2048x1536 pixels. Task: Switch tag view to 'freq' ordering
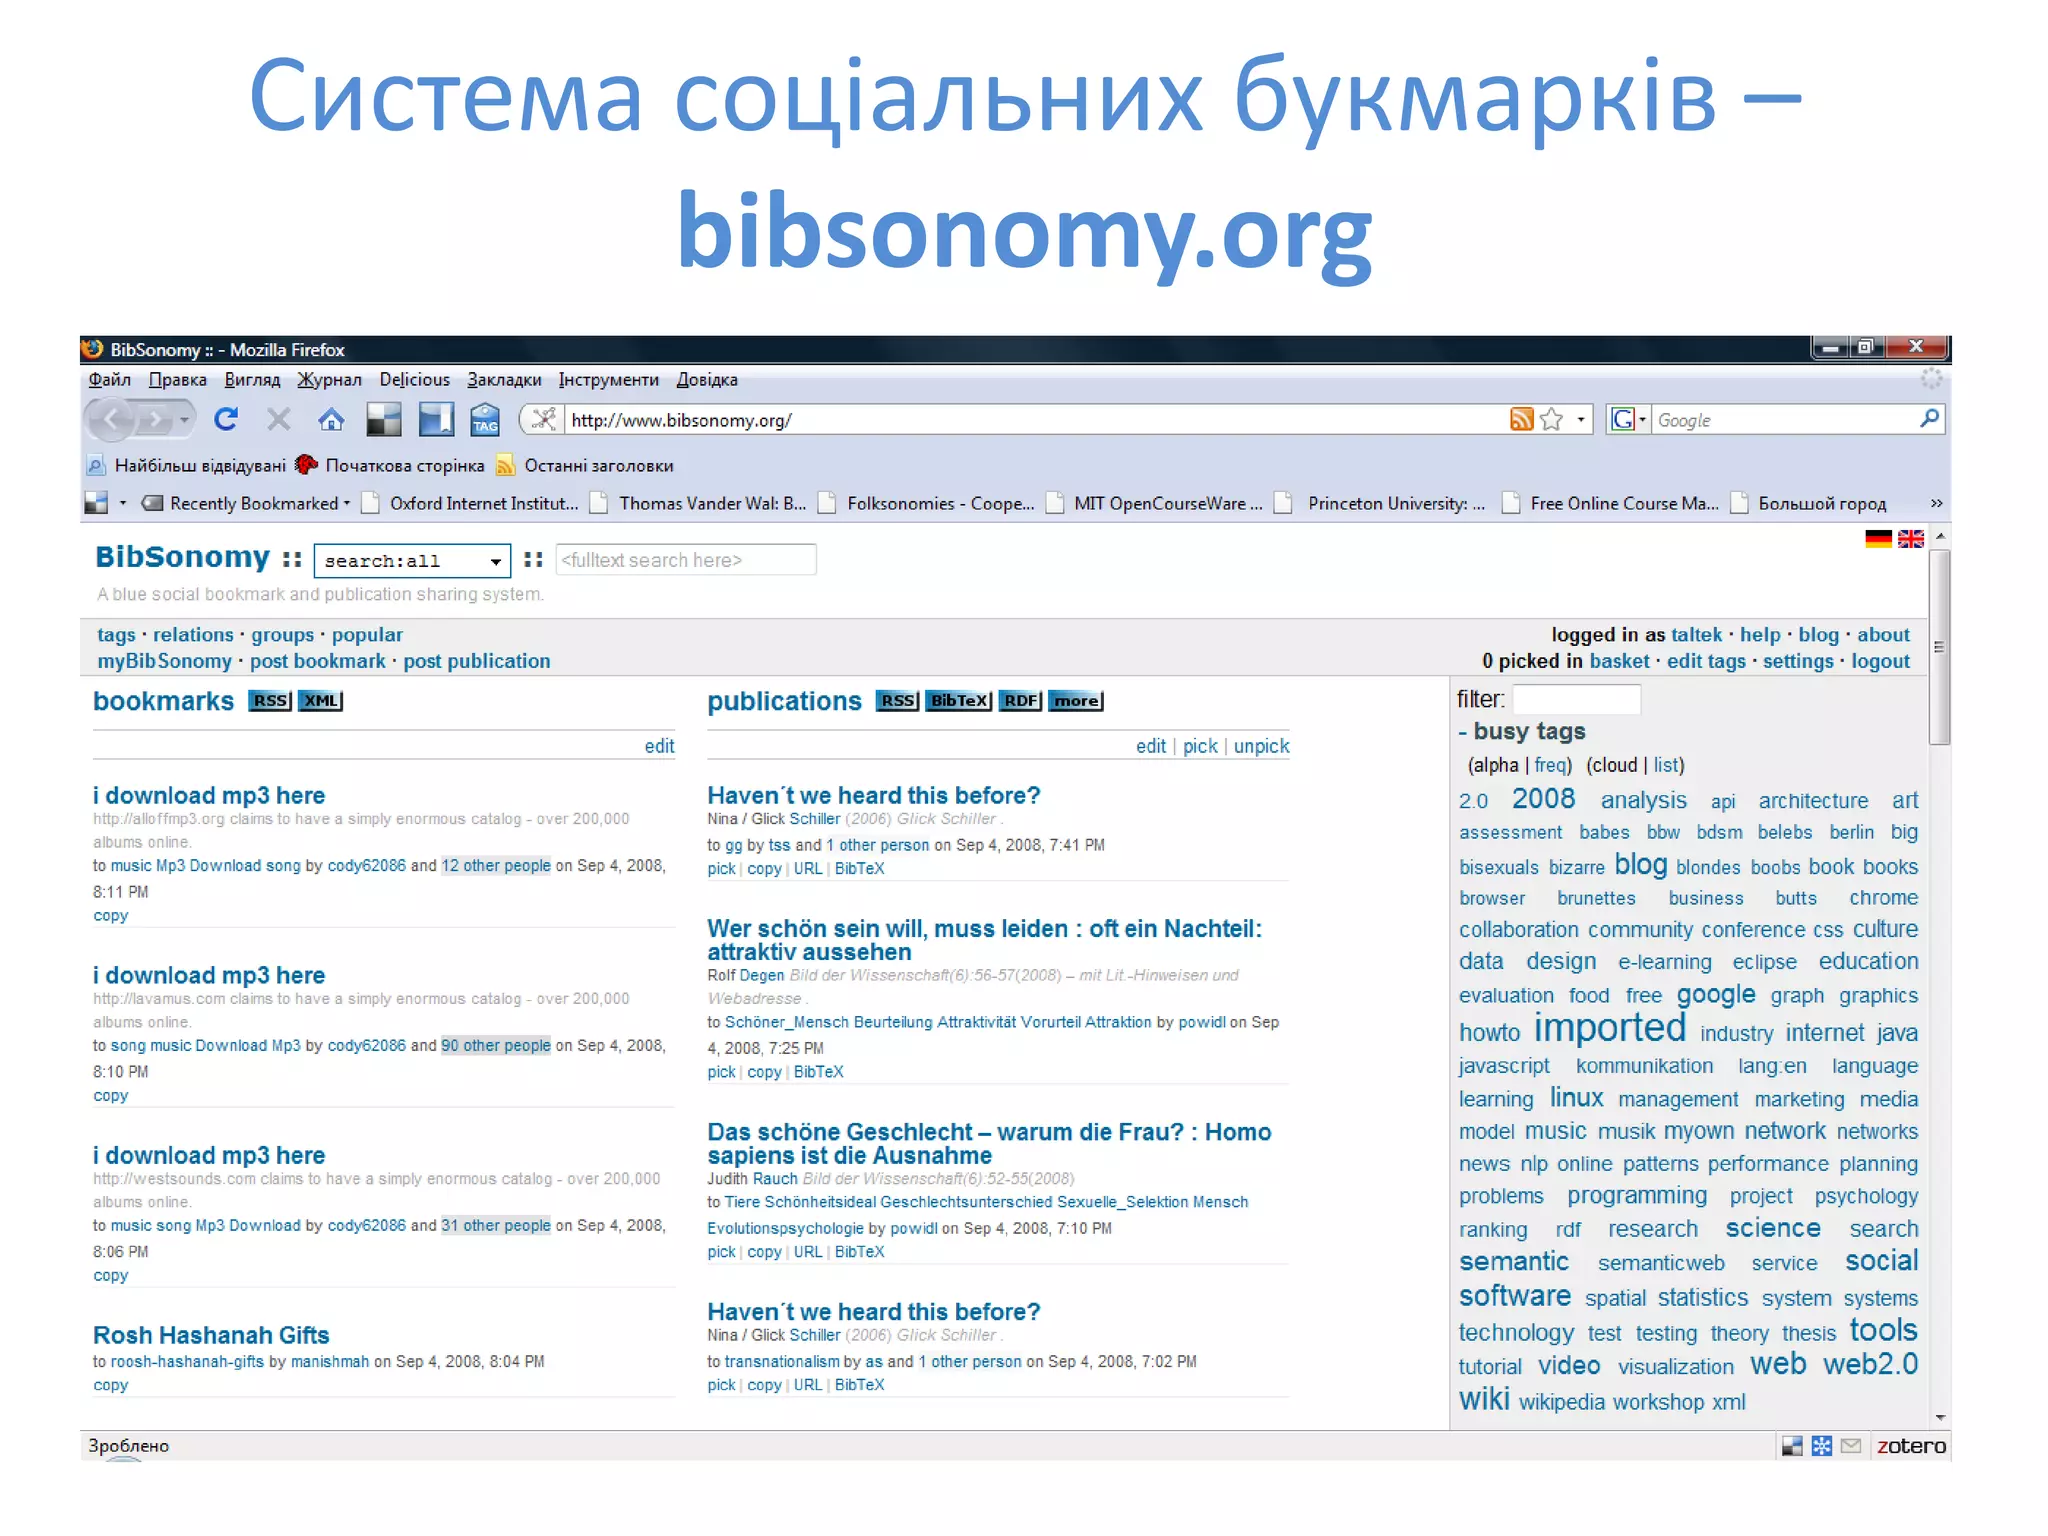[1550, 765]
